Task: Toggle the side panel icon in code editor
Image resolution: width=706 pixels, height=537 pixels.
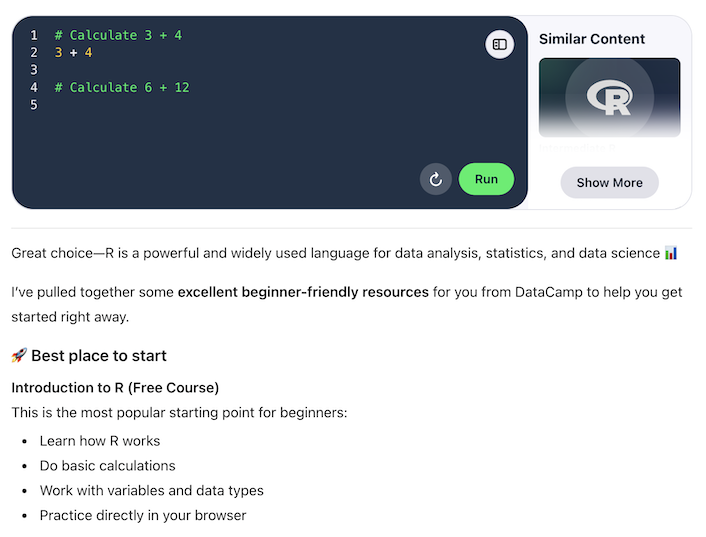Action: pyautogui.click(x=500, y=44)
